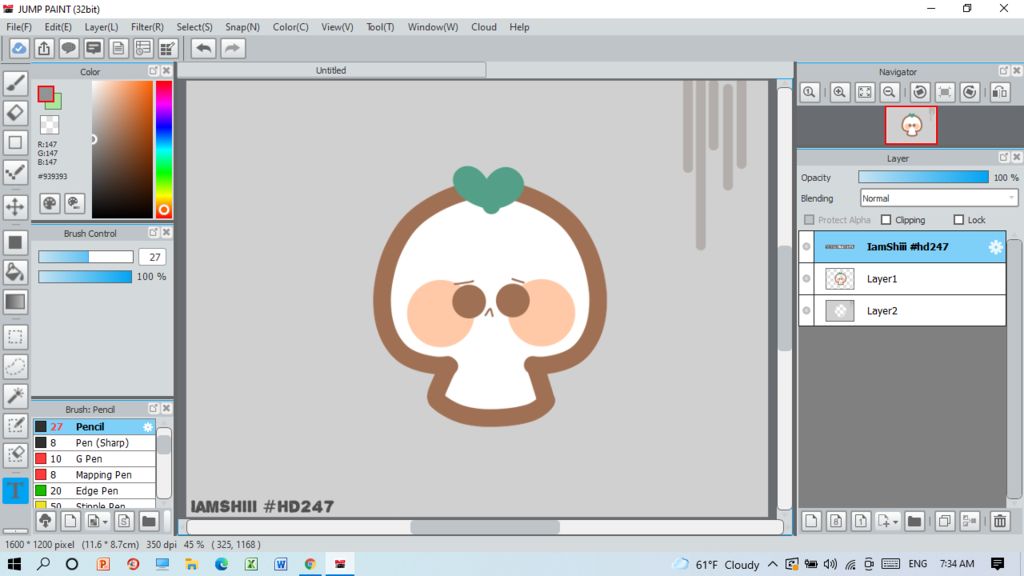Fit canvas to window in Navigator
The width and height of the screenshot is (1024, 576).
(864, 92)
